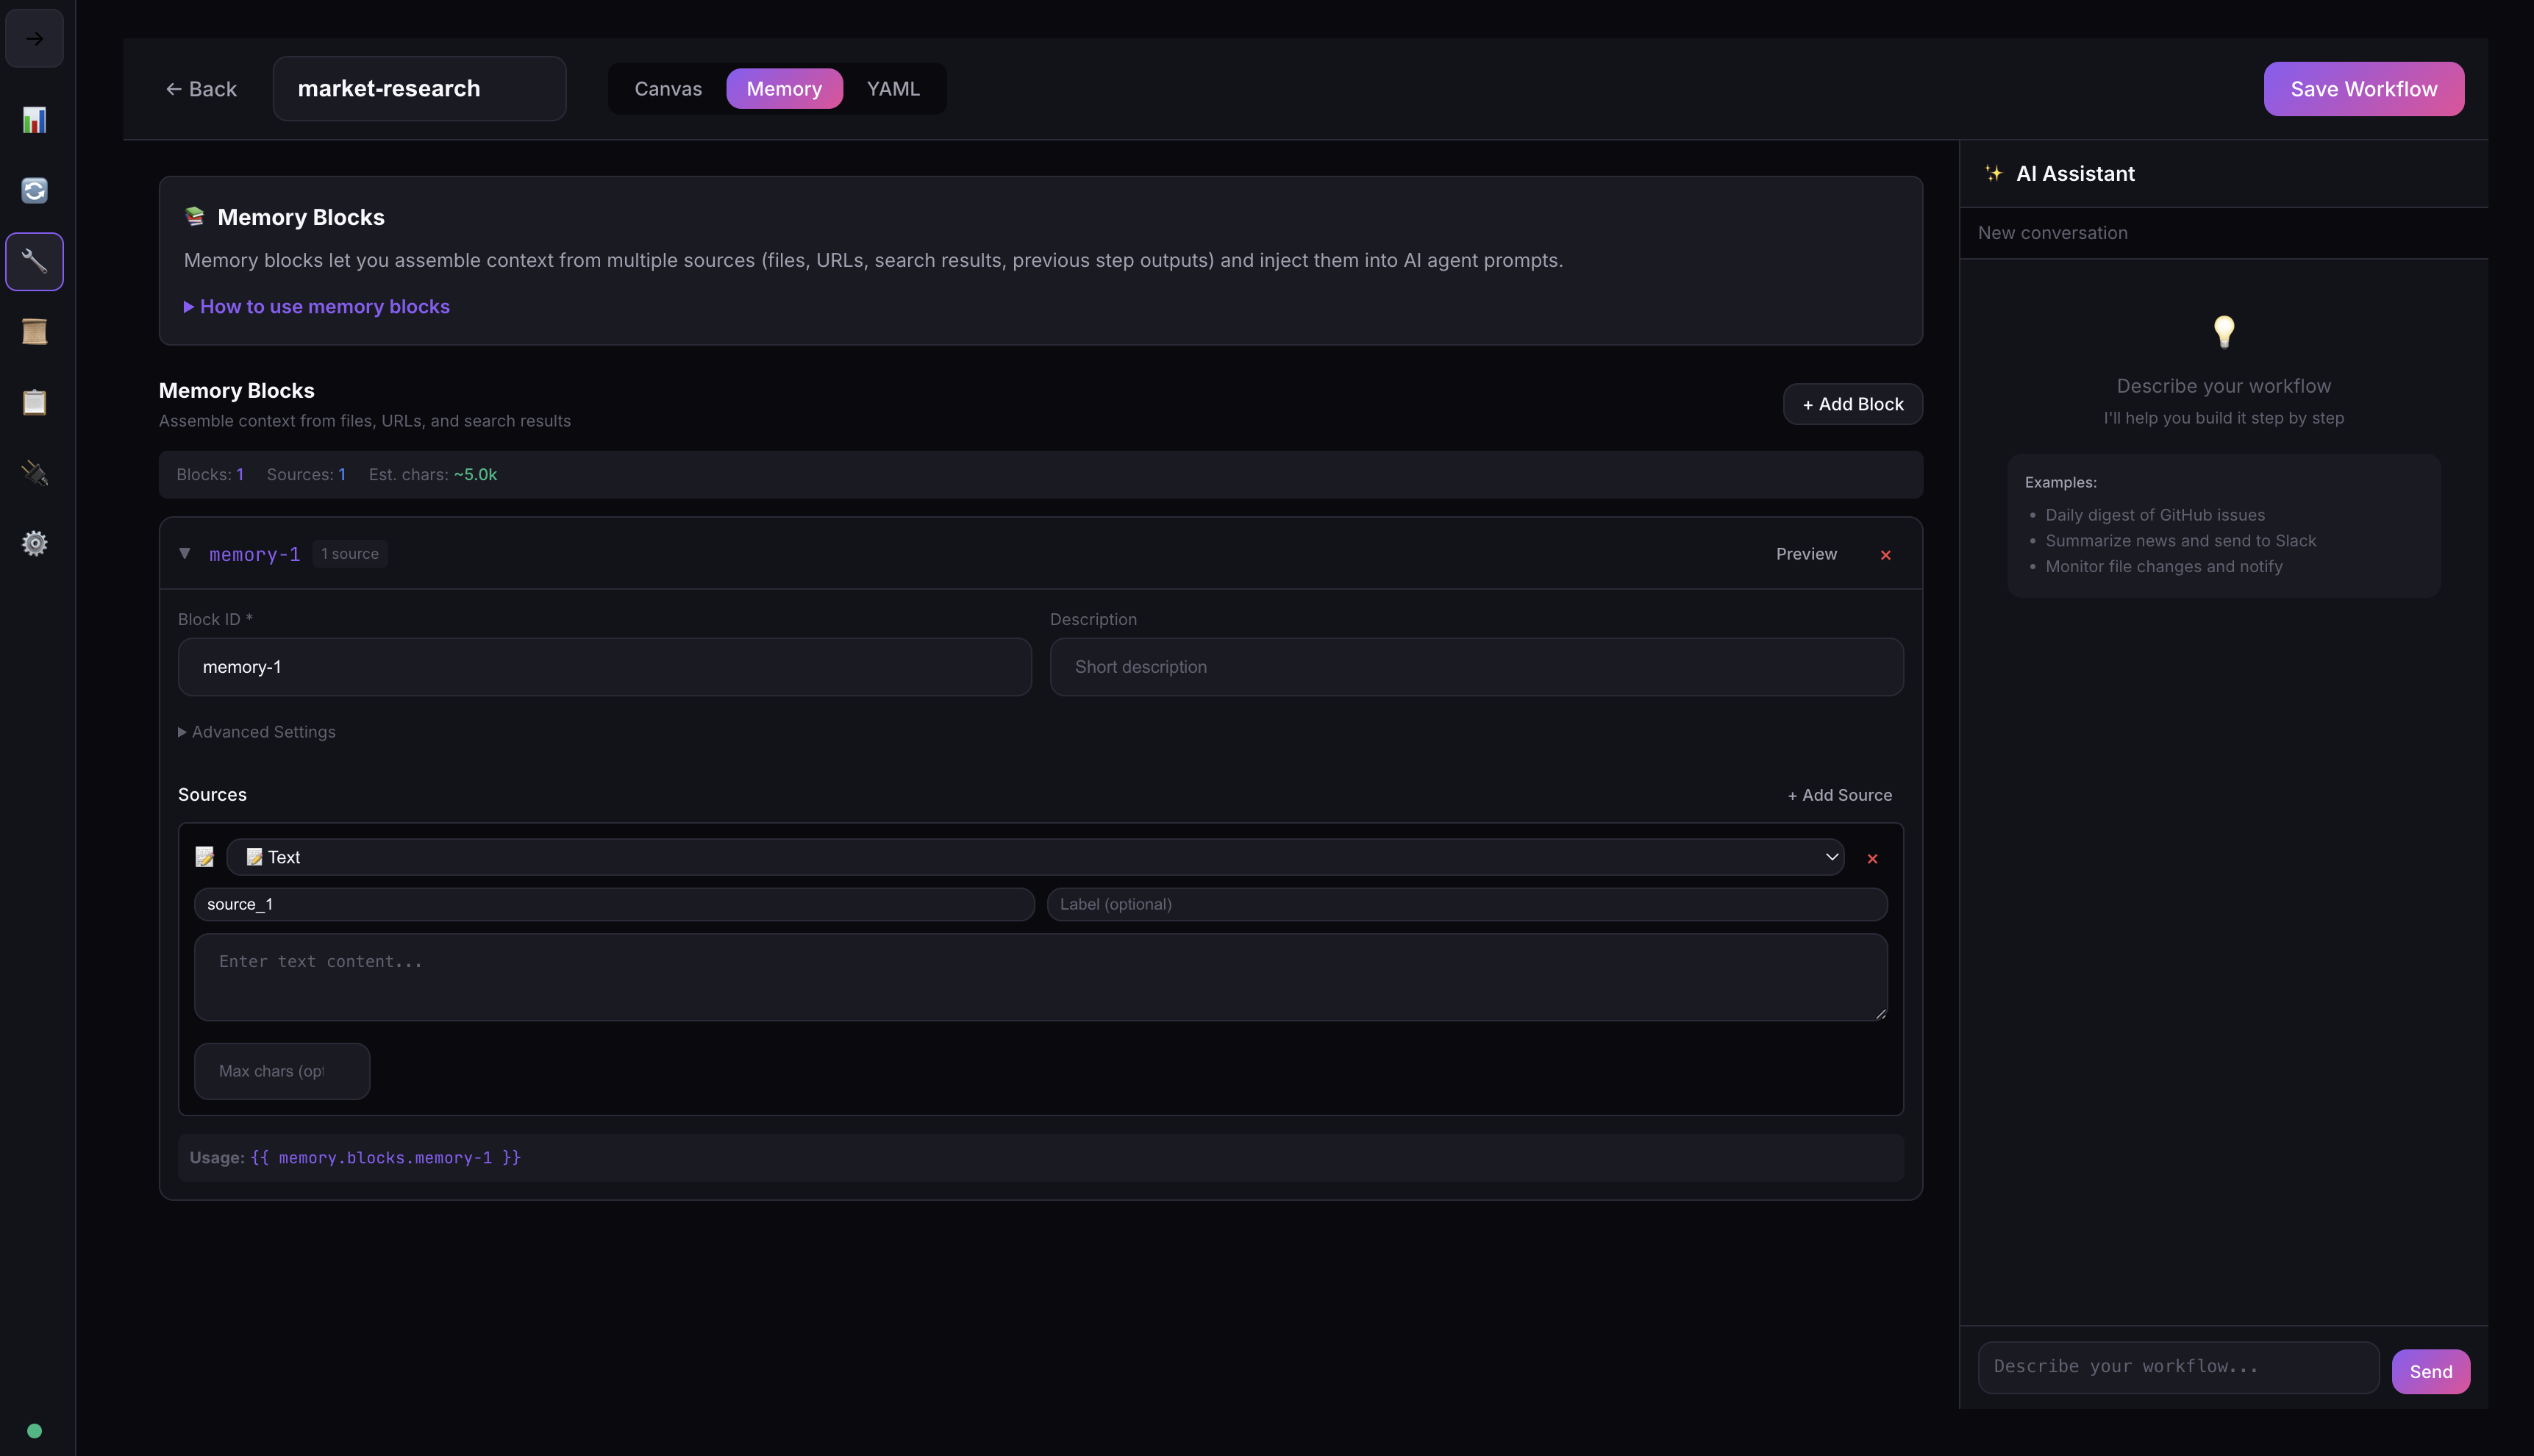The height and width of the screenshot is (1456, 2534).
Task: Collapse the memory-1 block triangle
Action: (x=185, y=553)
